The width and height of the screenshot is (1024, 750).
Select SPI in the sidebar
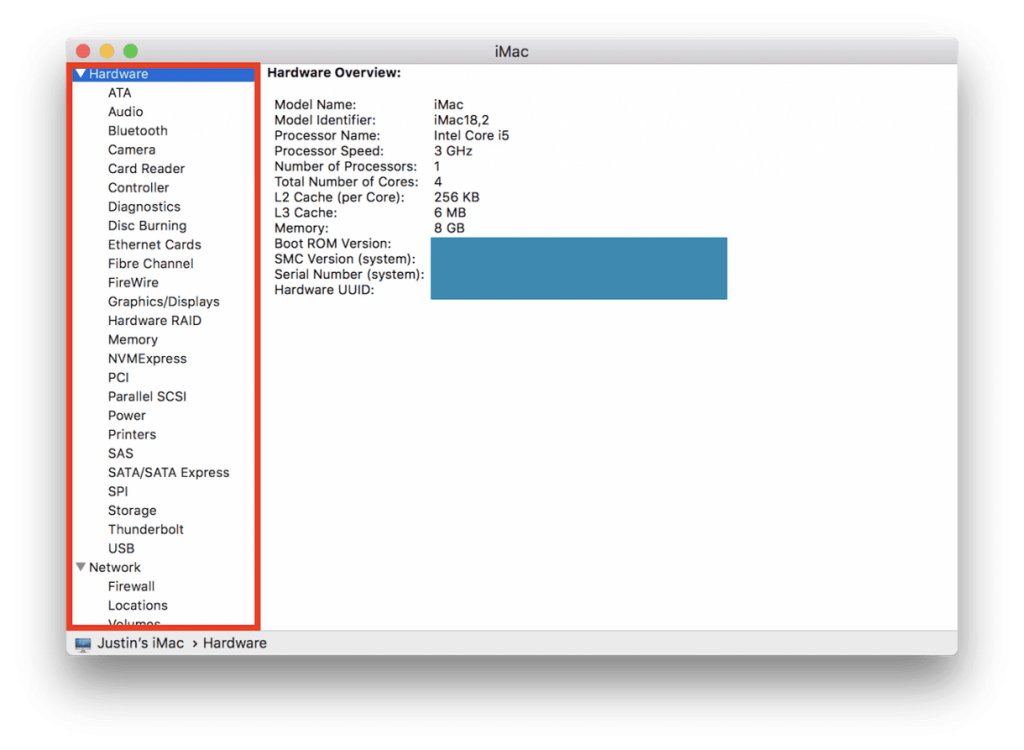click(x=118, y=491)
